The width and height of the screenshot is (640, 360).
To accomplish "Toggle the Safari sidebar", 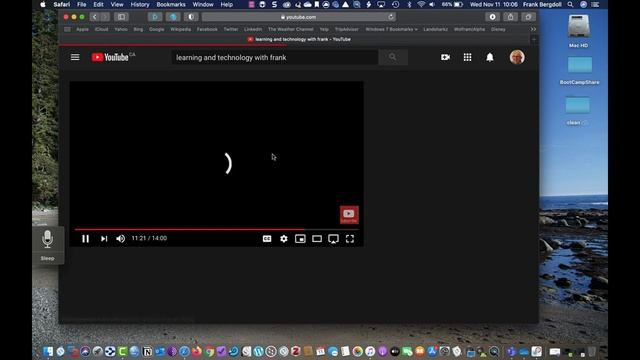I will coord(121,17).
